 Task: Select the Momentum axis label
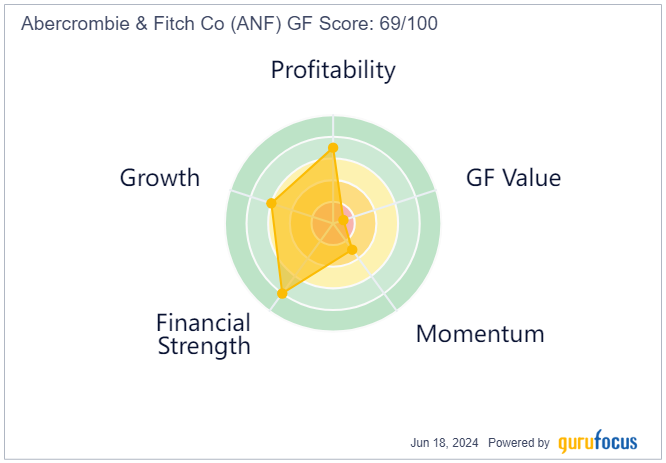pyautogui.click(x=480, y=334)
